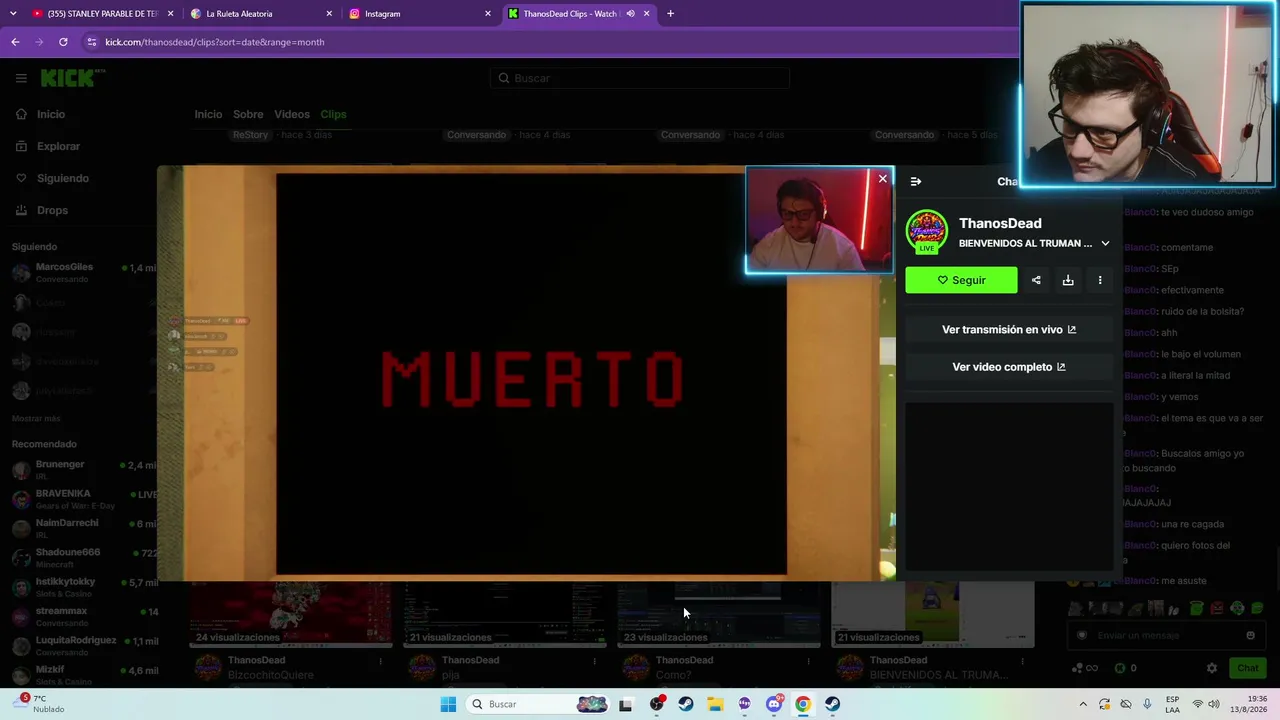Open the emoji picker in chat input
Screen dimensions: 1280x720
pyautogui.click(x=1250, y=635)
